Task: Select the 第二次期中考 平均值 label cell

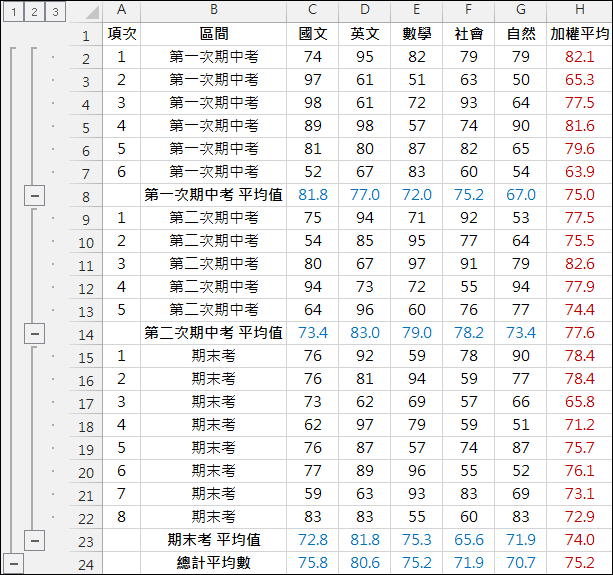Action: point(213,333)
